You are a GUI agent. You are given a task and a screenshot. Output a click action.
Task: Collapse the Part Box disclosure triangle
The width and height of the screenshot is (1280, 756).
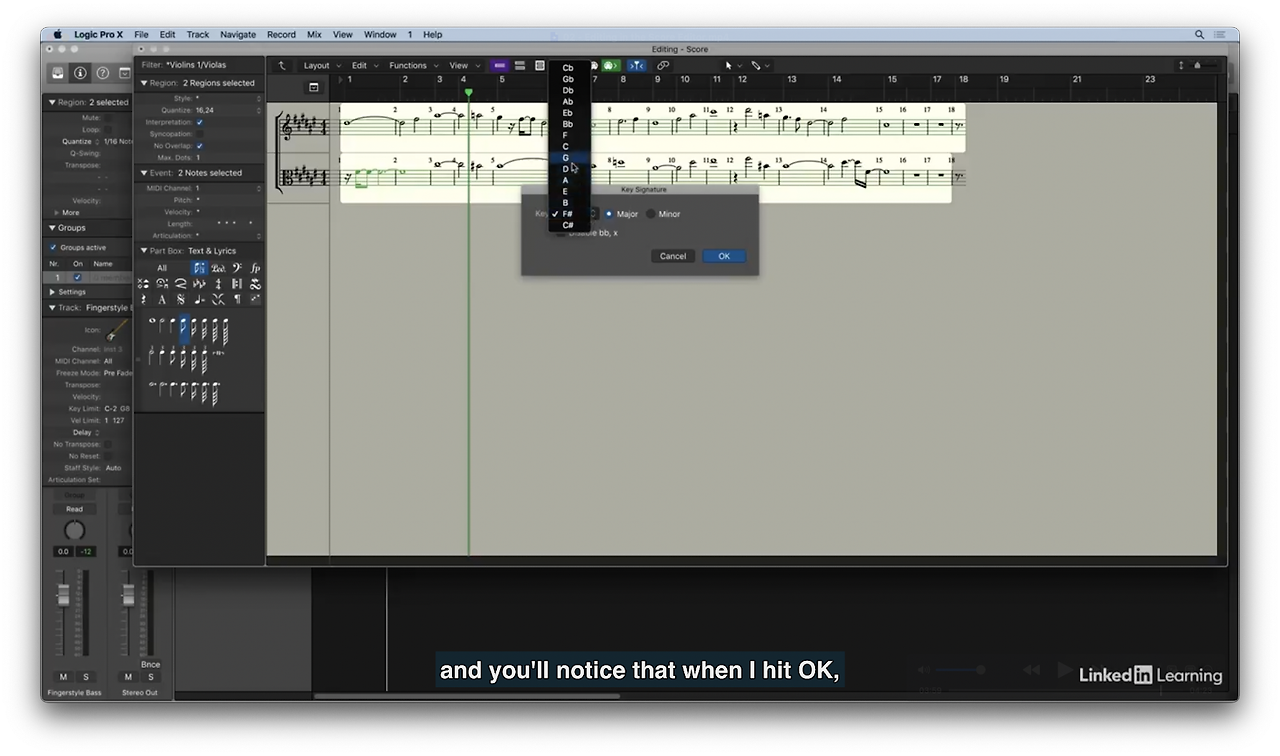tap(144, 251)
